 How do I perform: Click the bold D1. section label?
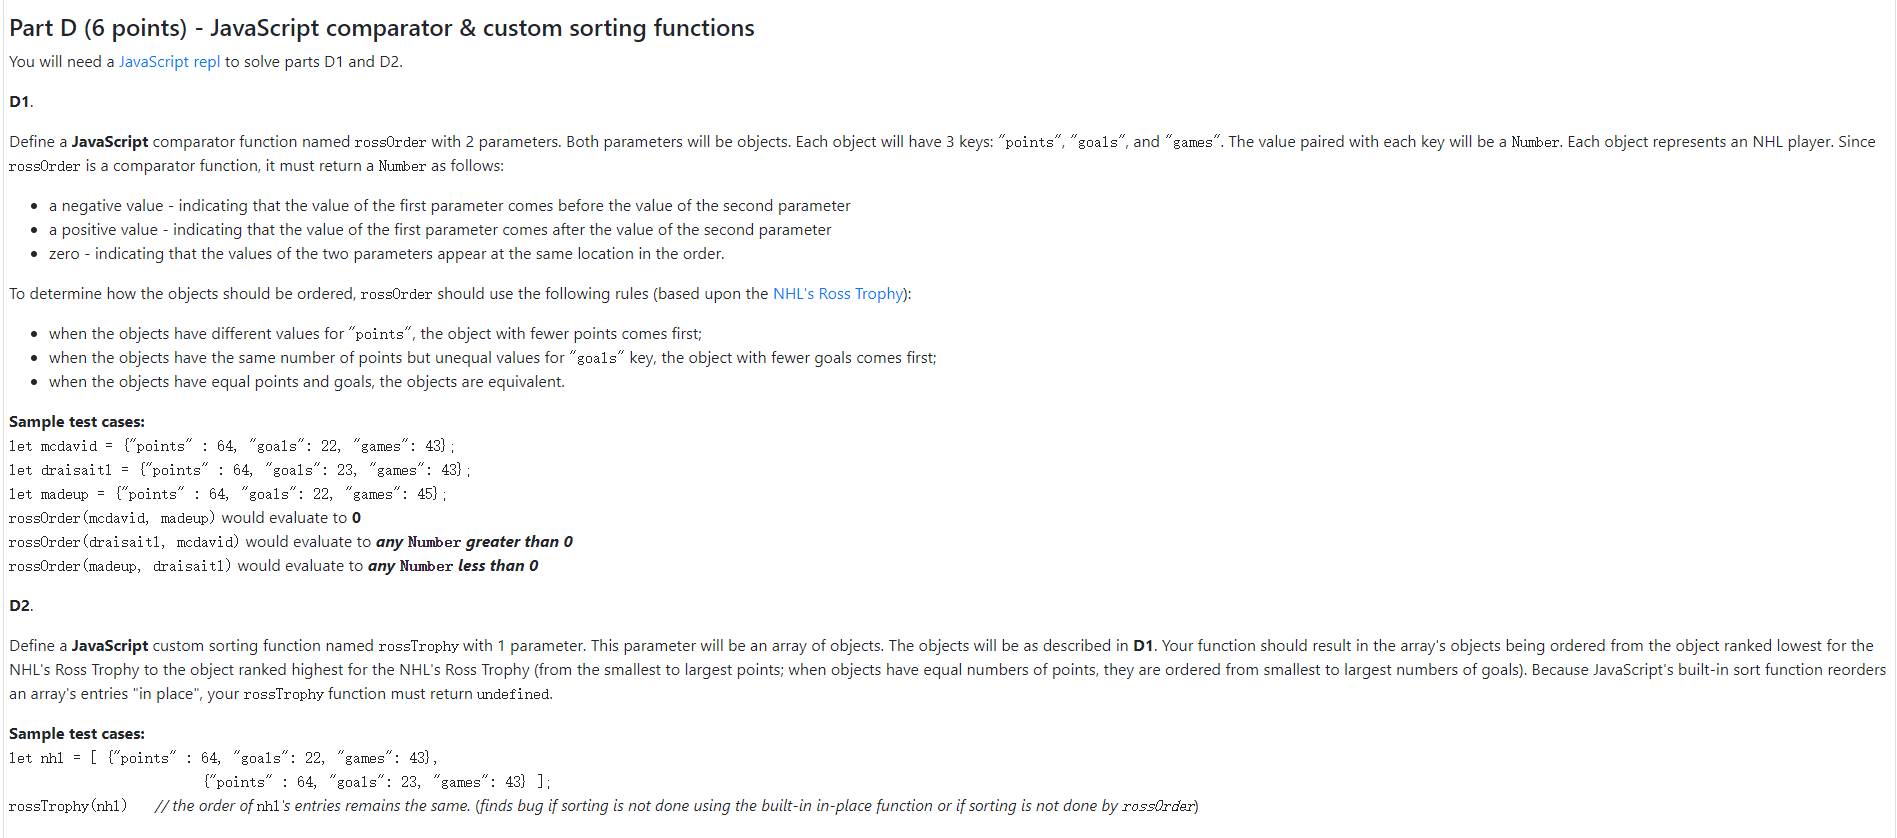coord(21,102)
